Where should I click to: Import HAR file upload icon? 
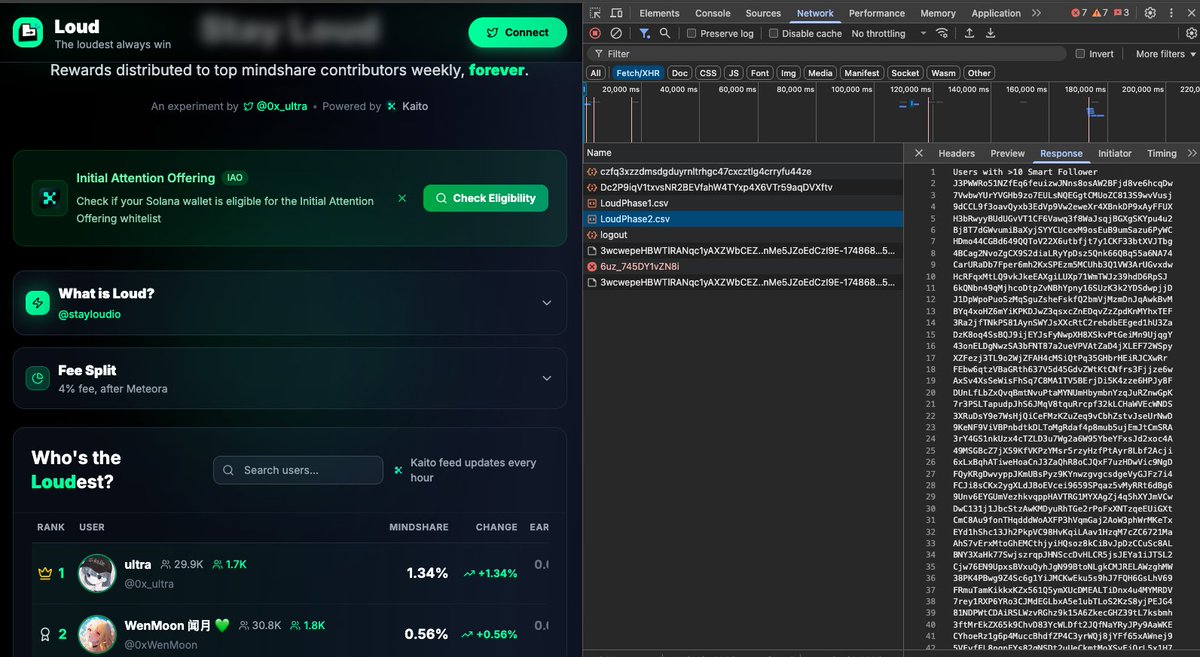(x=969, y=33)
